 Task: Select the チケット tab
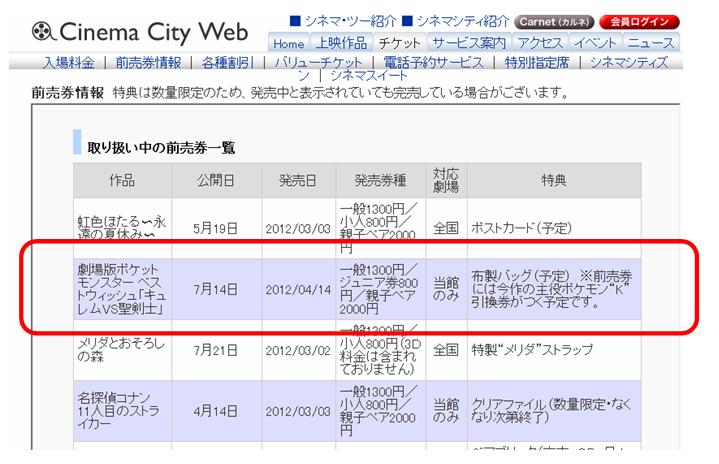[x=399, y=43]
